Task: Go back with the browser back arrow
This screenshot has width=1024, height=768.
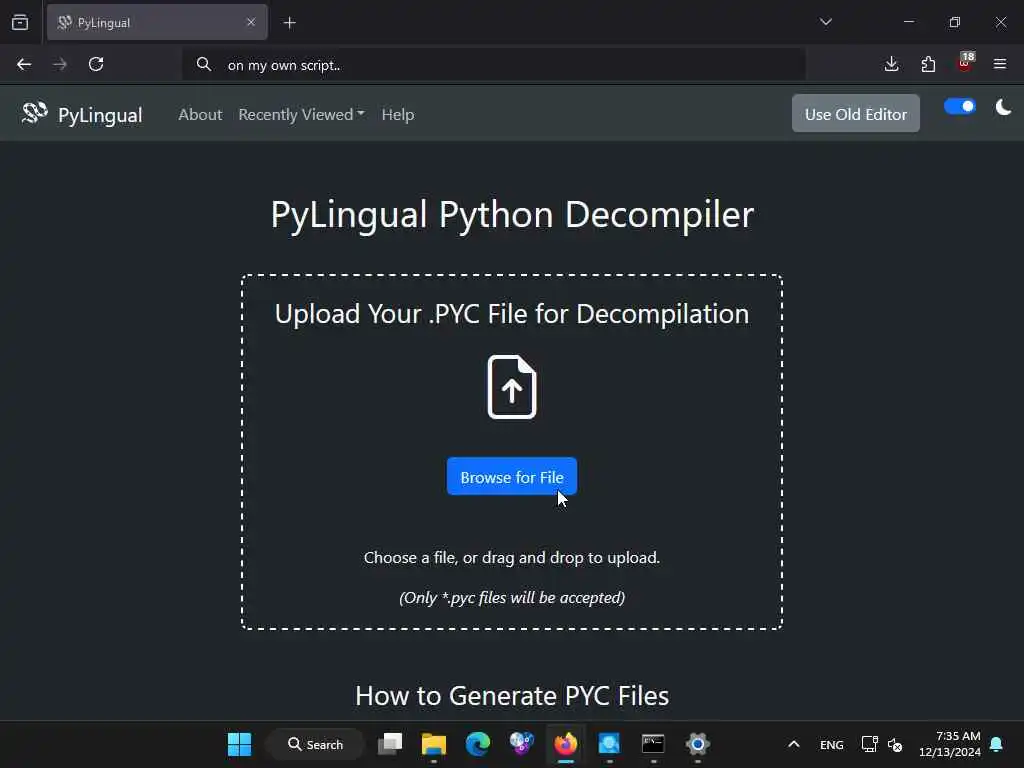Action: coord(24,64)
